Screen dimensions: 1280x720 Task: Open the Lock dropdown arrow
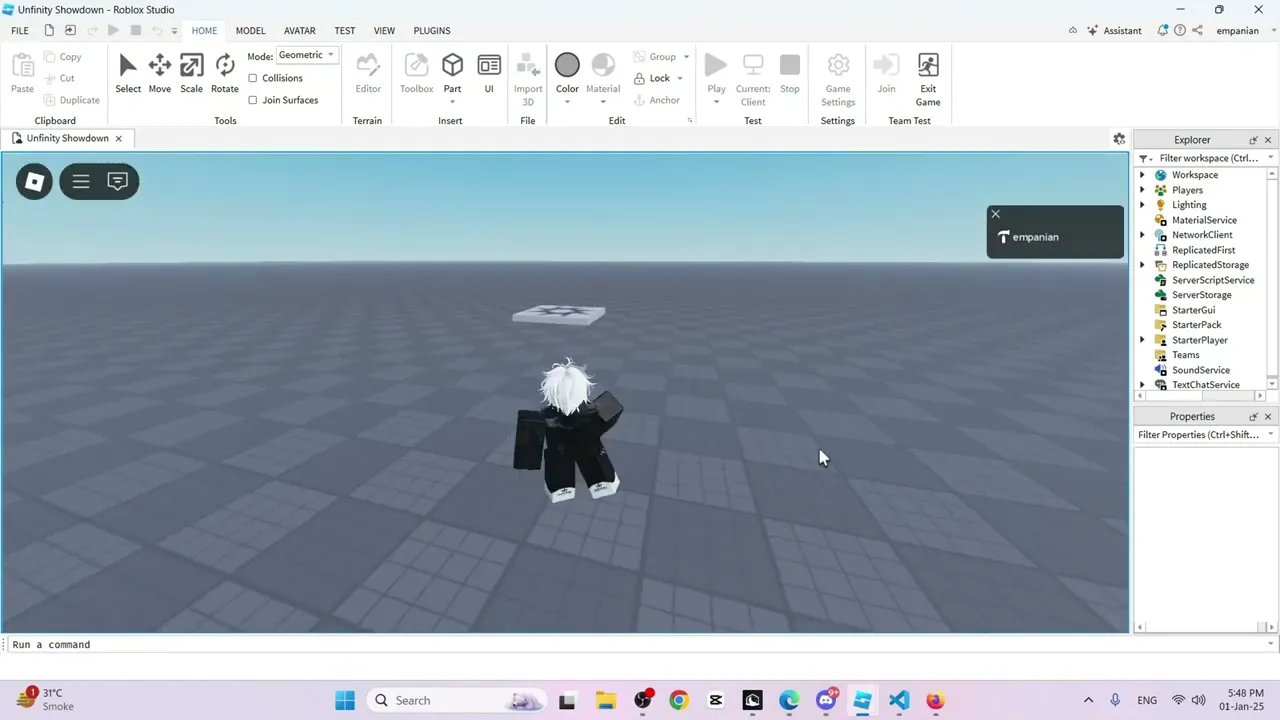click(x=680, y=79)
